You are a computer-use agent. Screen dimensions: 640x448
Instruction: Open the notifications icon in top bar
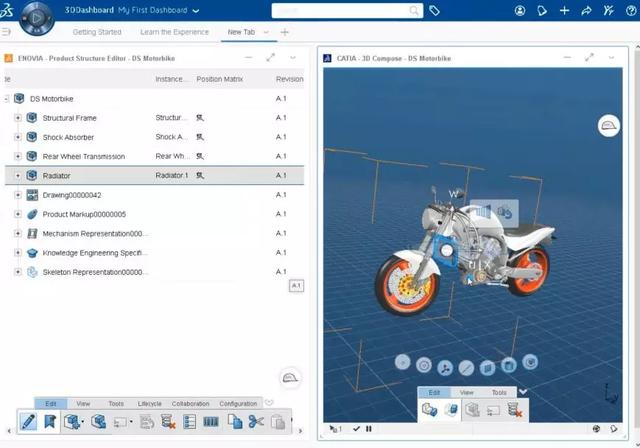pyautogui.click(x=542, y=11)
